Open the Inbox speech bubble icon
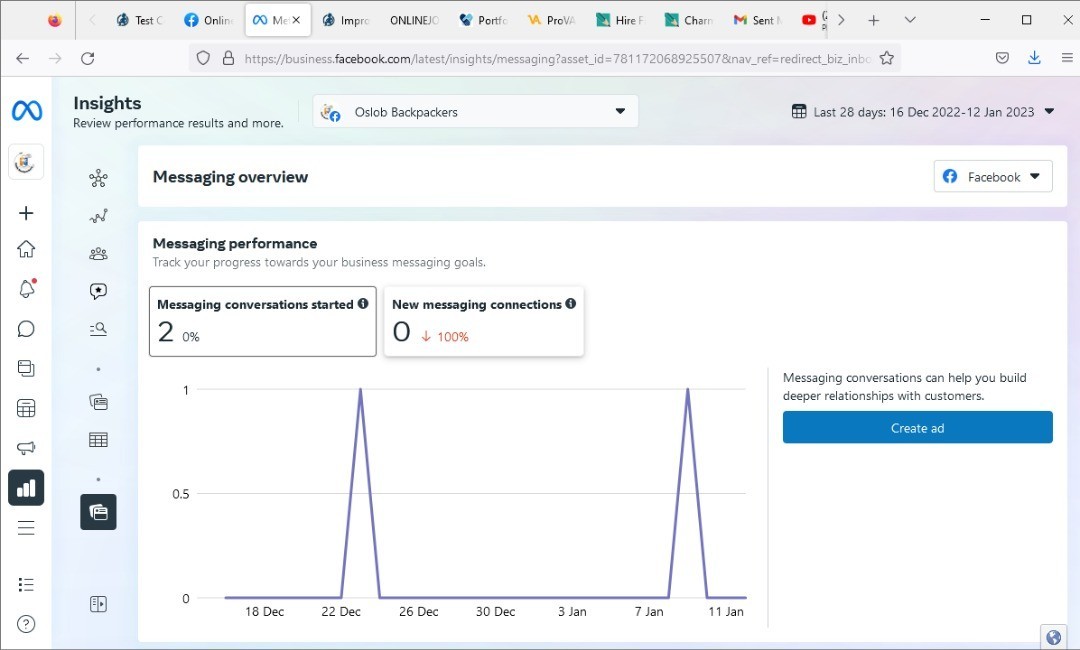The height and width of the screenshot is (650, 1080). click(27, 329)
